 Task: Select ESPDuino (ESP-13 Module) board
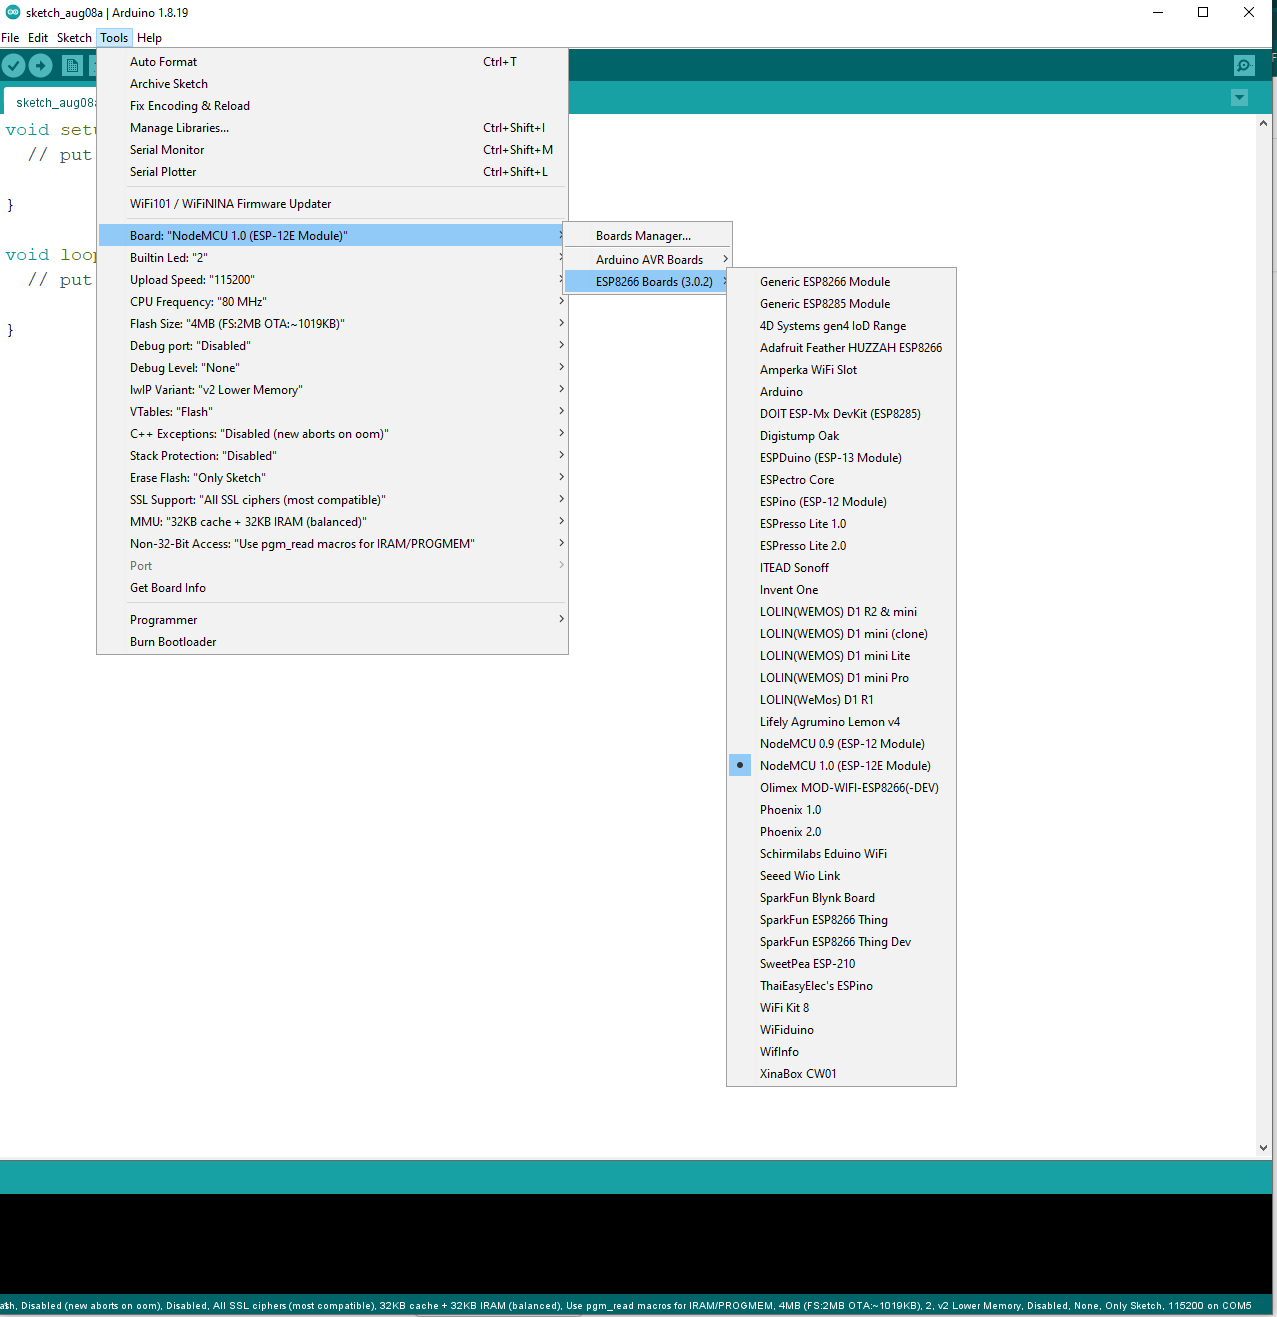coord(841,458)
